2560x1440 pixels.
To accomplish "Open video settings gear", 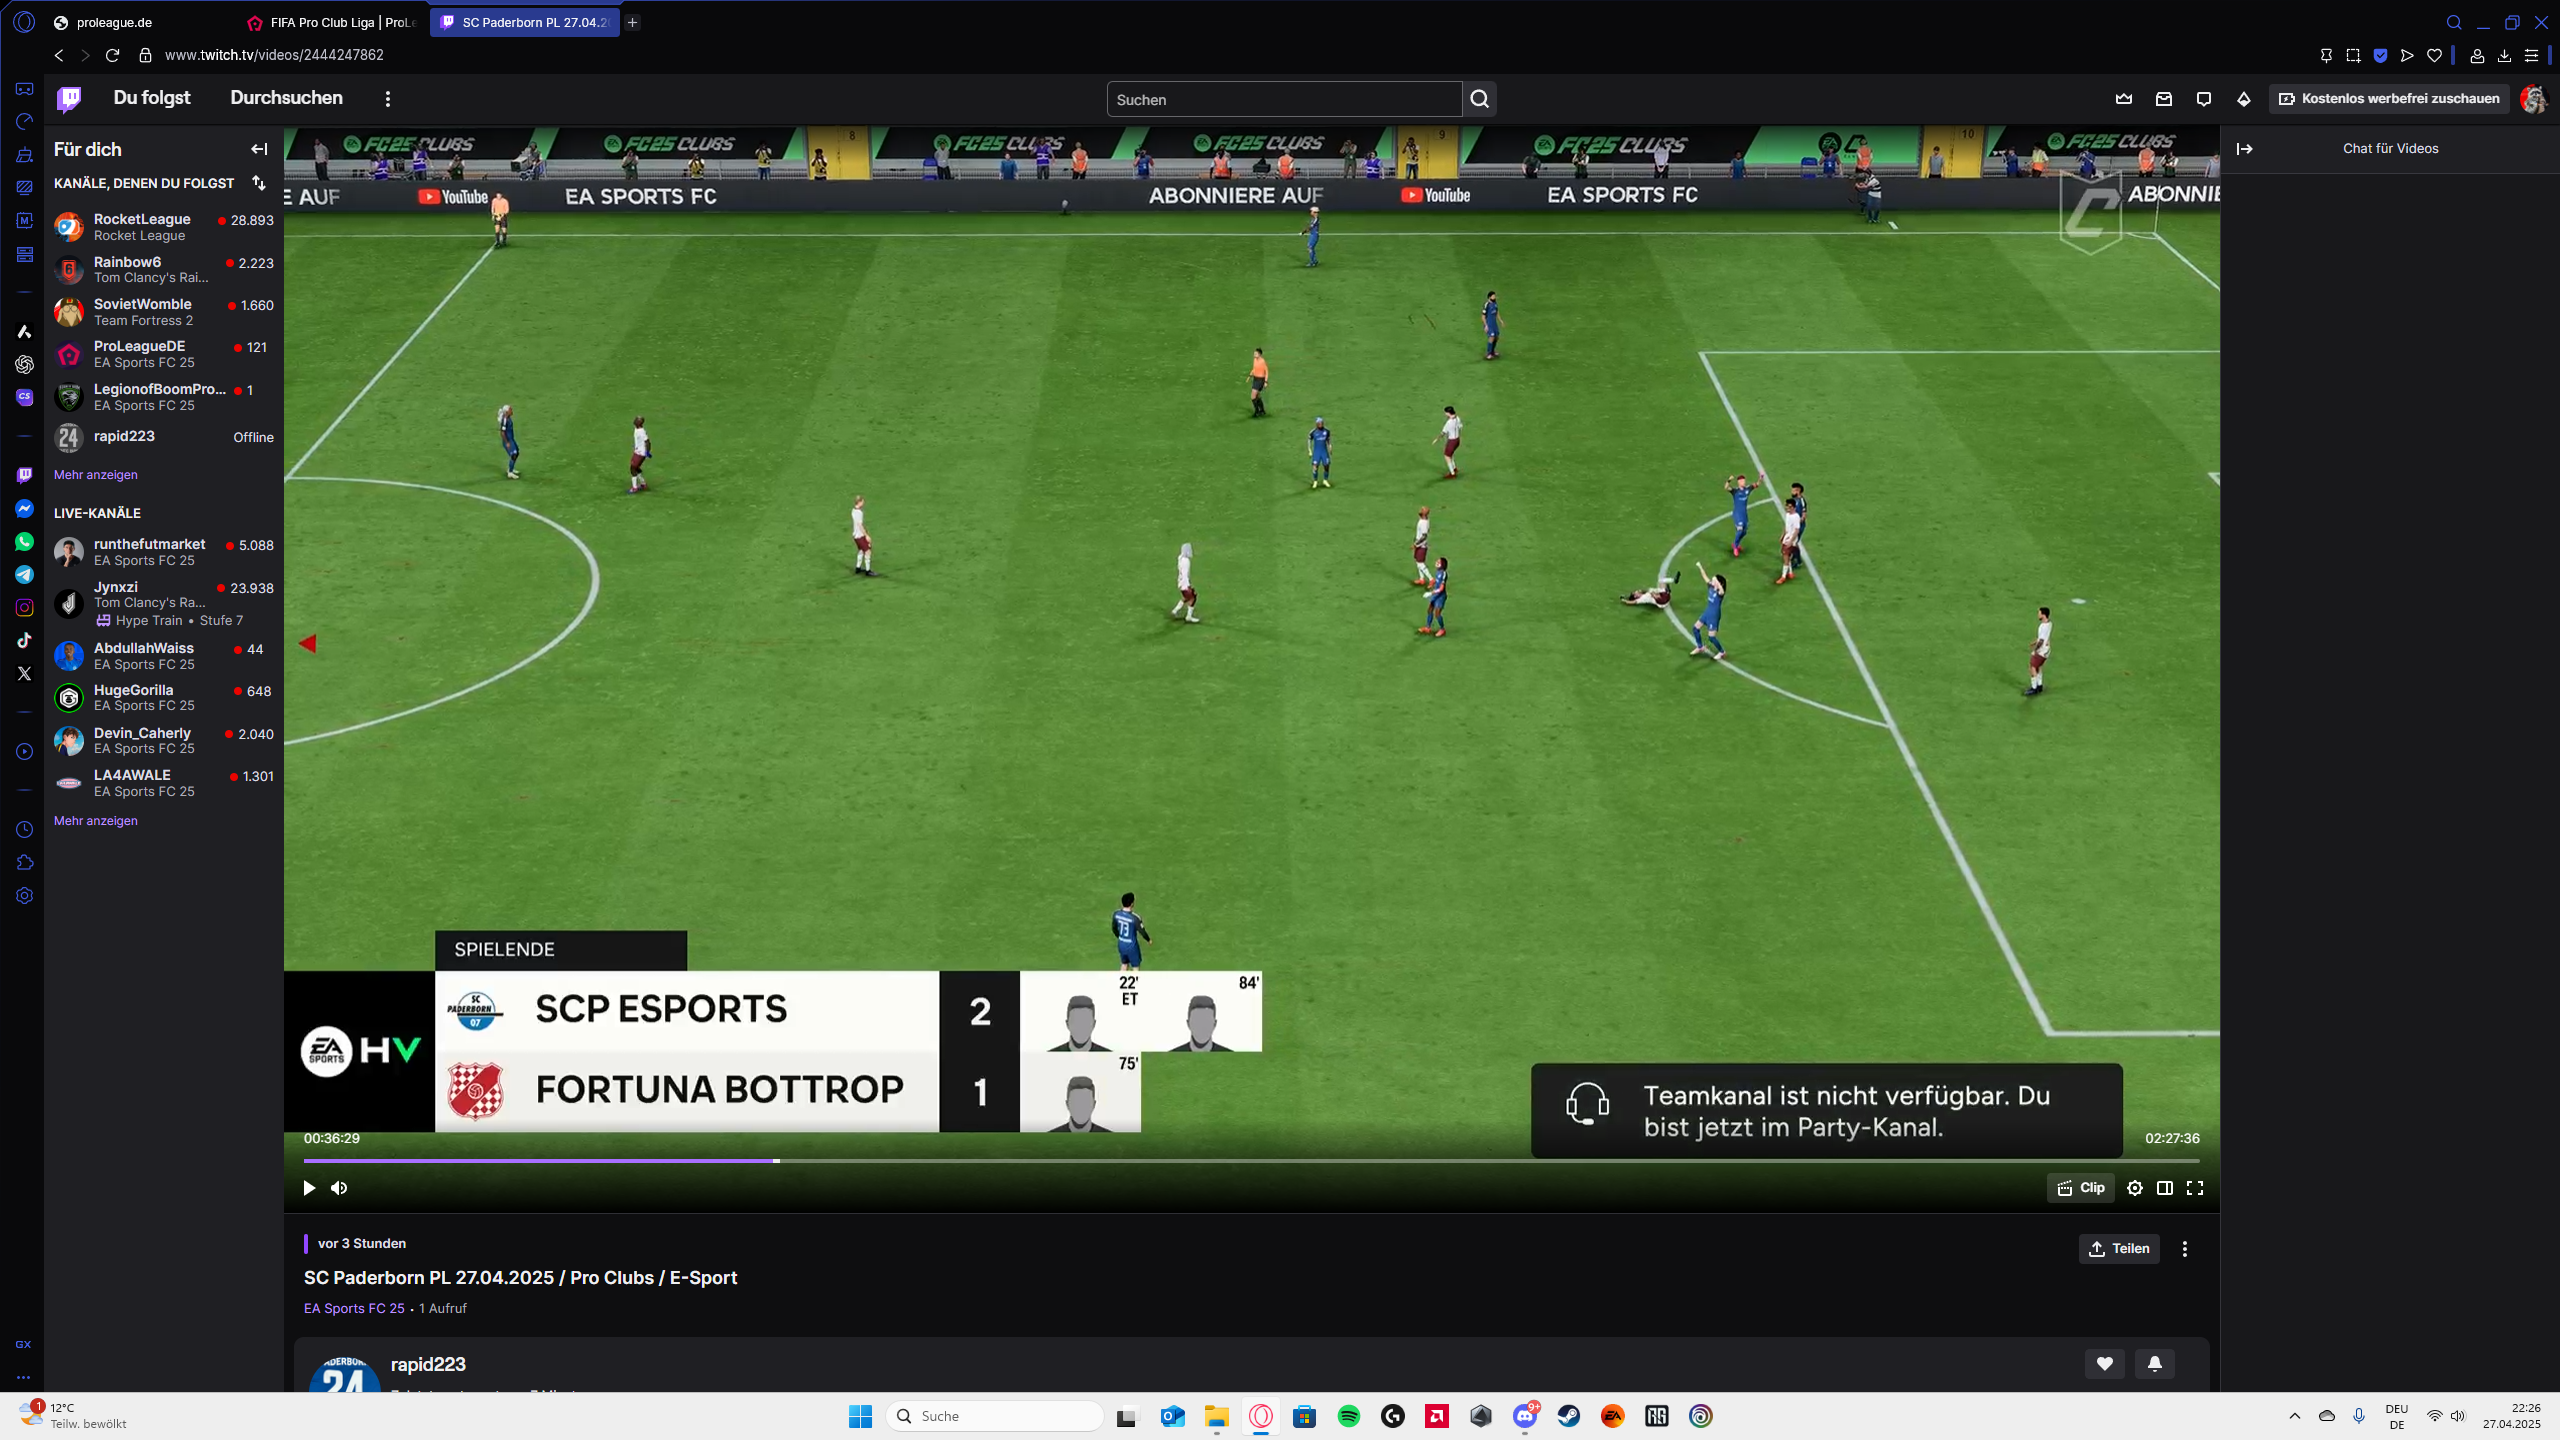I will pos(2135,1188).
